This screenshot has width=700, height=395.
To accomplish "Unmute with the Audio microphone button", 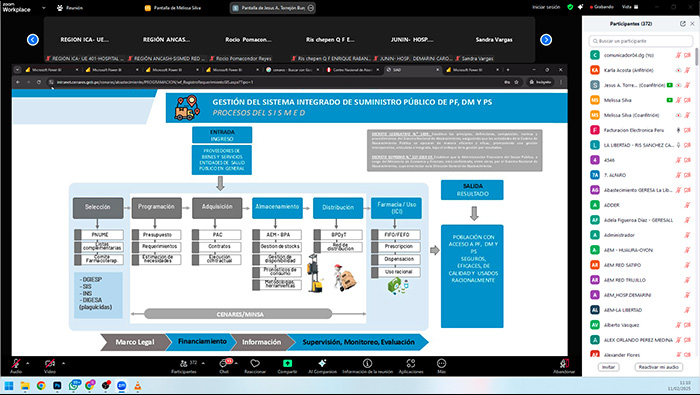I will click(16, 364).
